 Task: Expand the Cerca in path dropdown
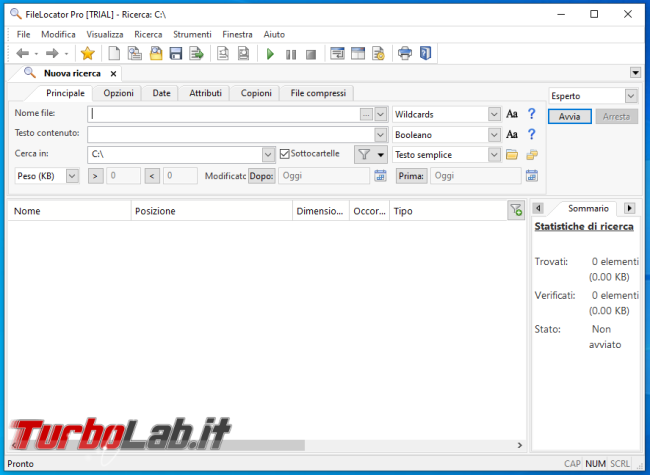pyautogui.click(x=268, y=155)
